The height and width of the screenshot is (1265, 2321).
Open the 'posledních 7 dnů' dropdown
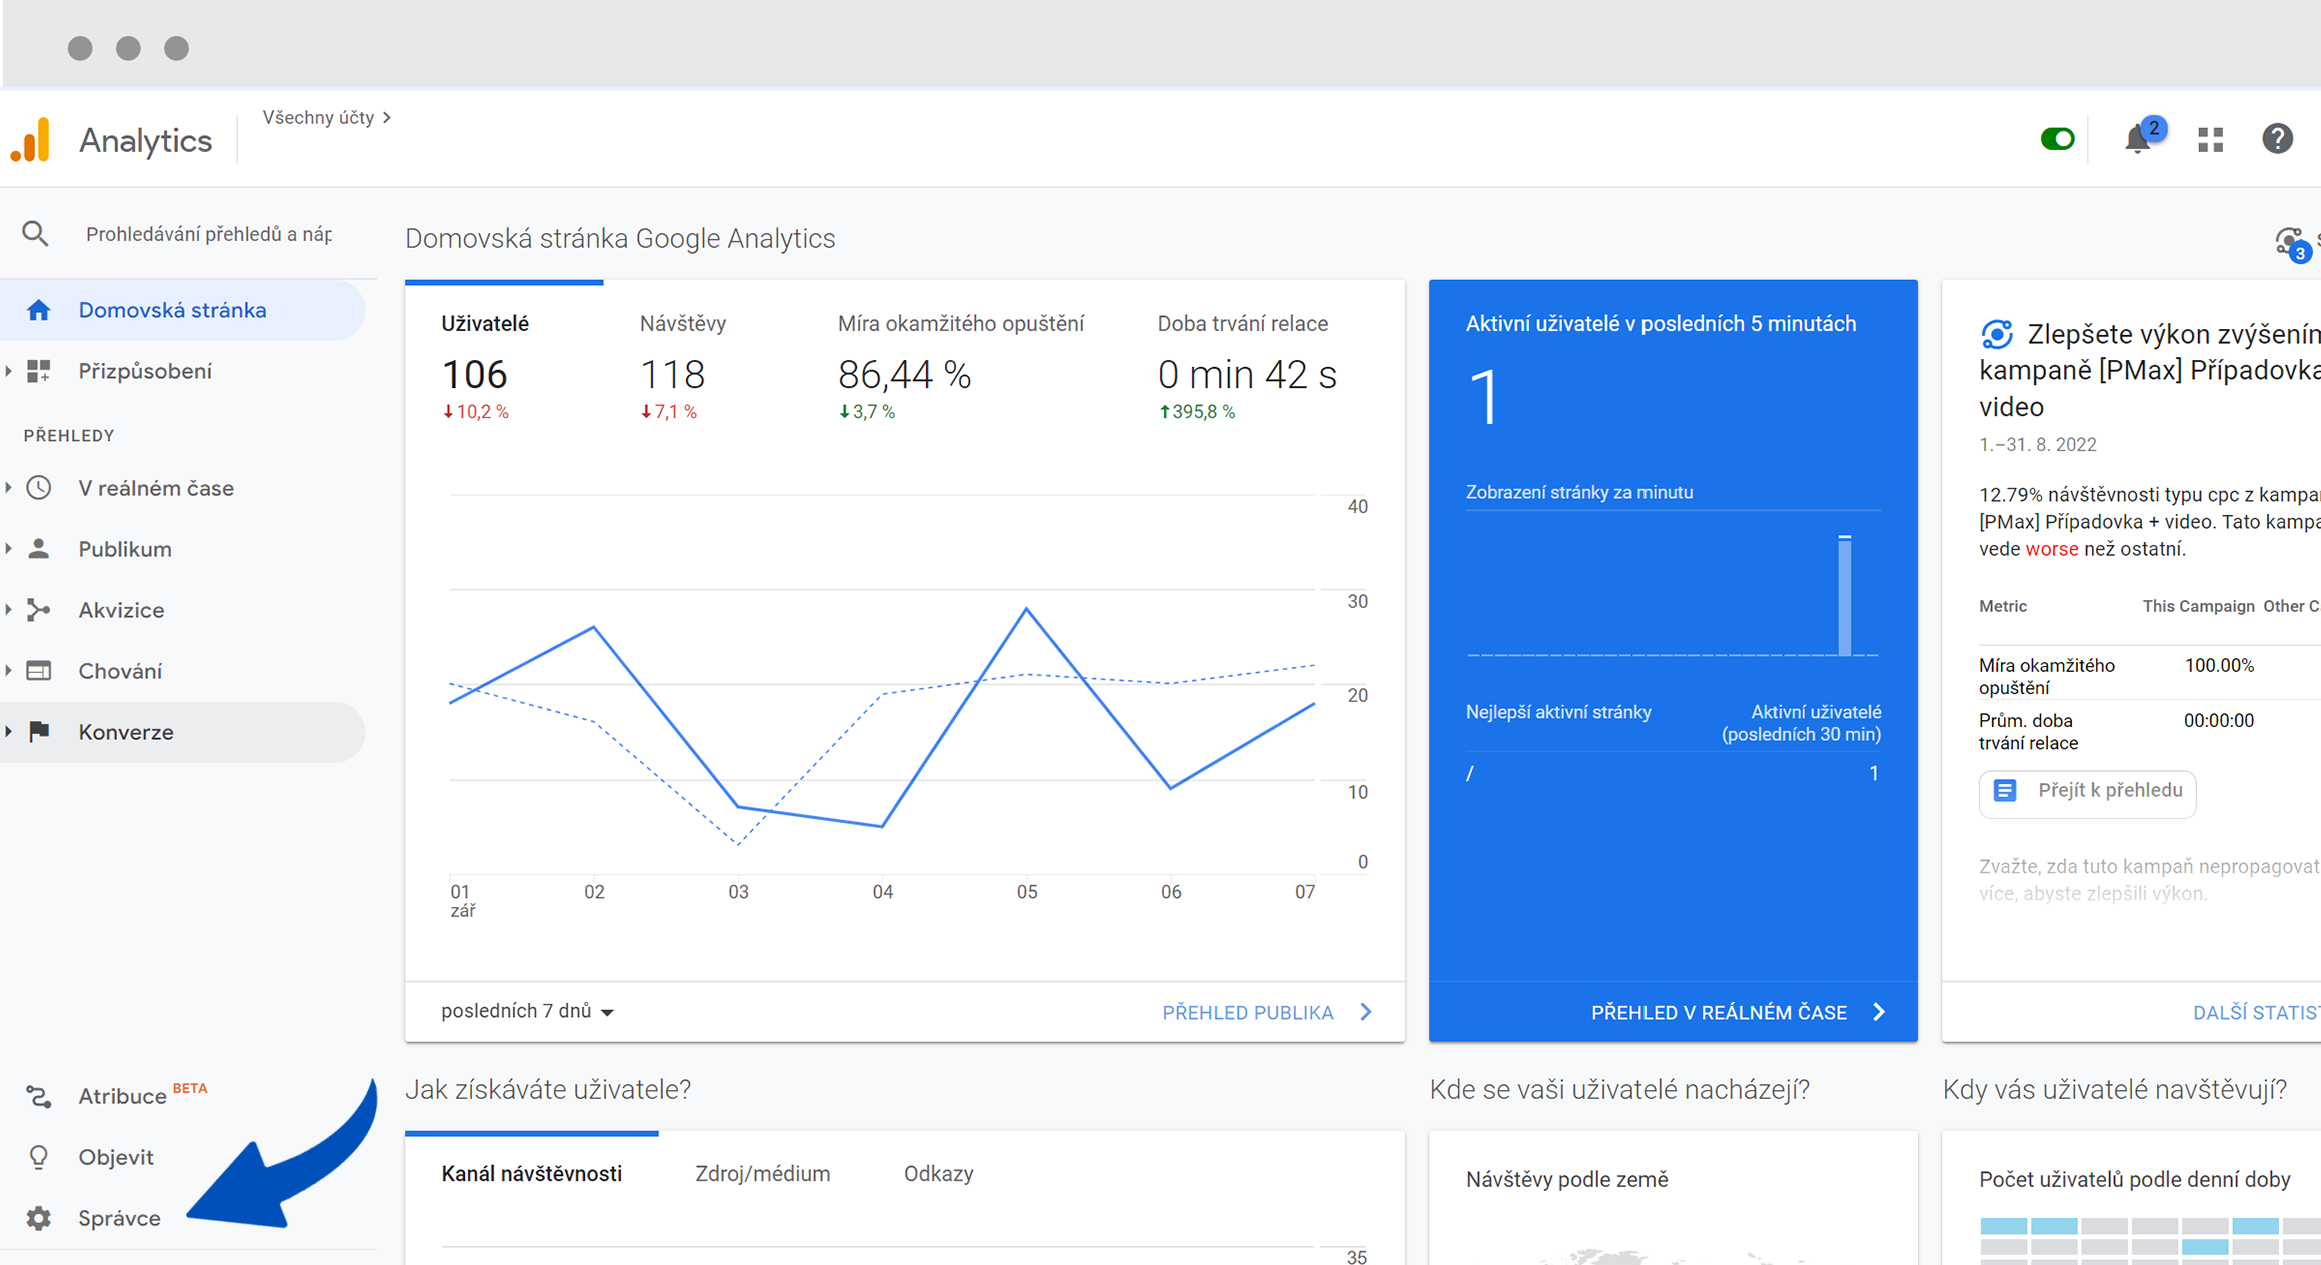click(527, 1011)
